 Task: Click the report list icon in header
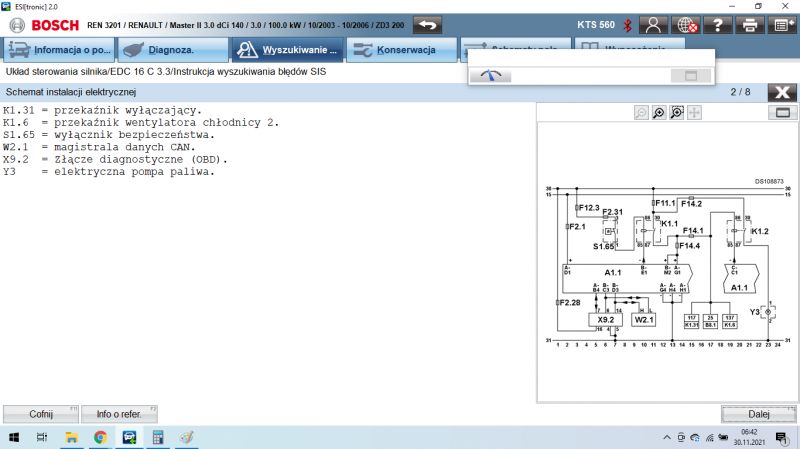782,25
